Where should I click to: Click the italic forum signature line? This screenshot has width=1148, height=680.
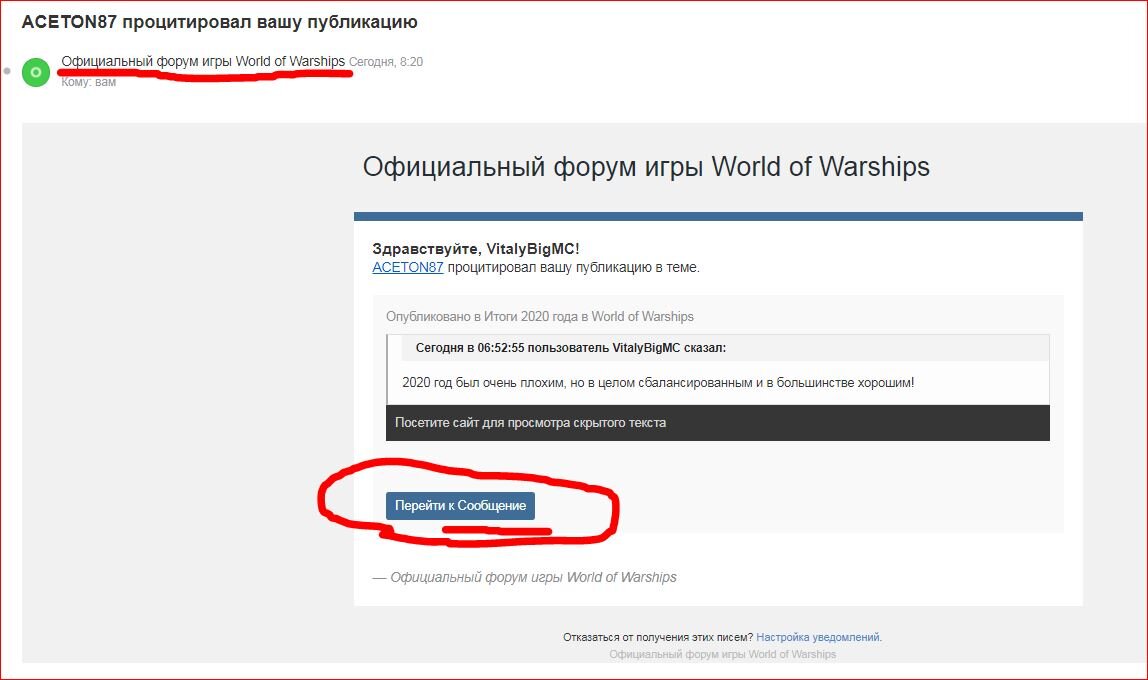tap(524, 577)
